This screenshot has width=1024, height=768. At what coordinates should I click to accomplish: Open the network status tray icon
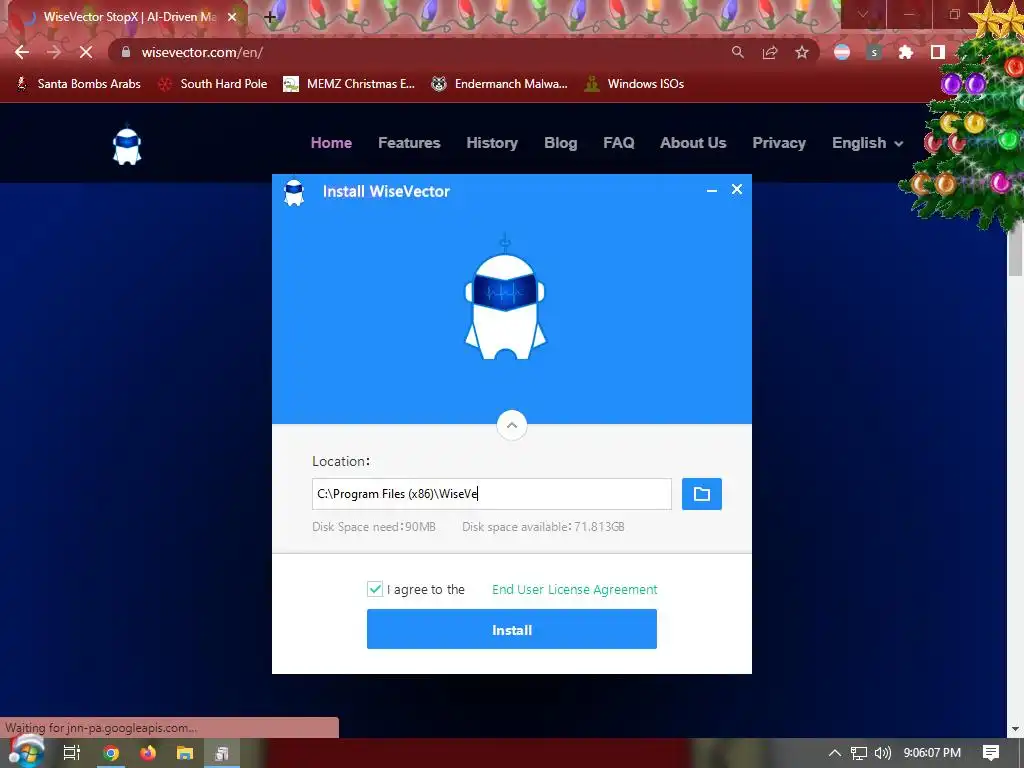[x=859, y=753]
